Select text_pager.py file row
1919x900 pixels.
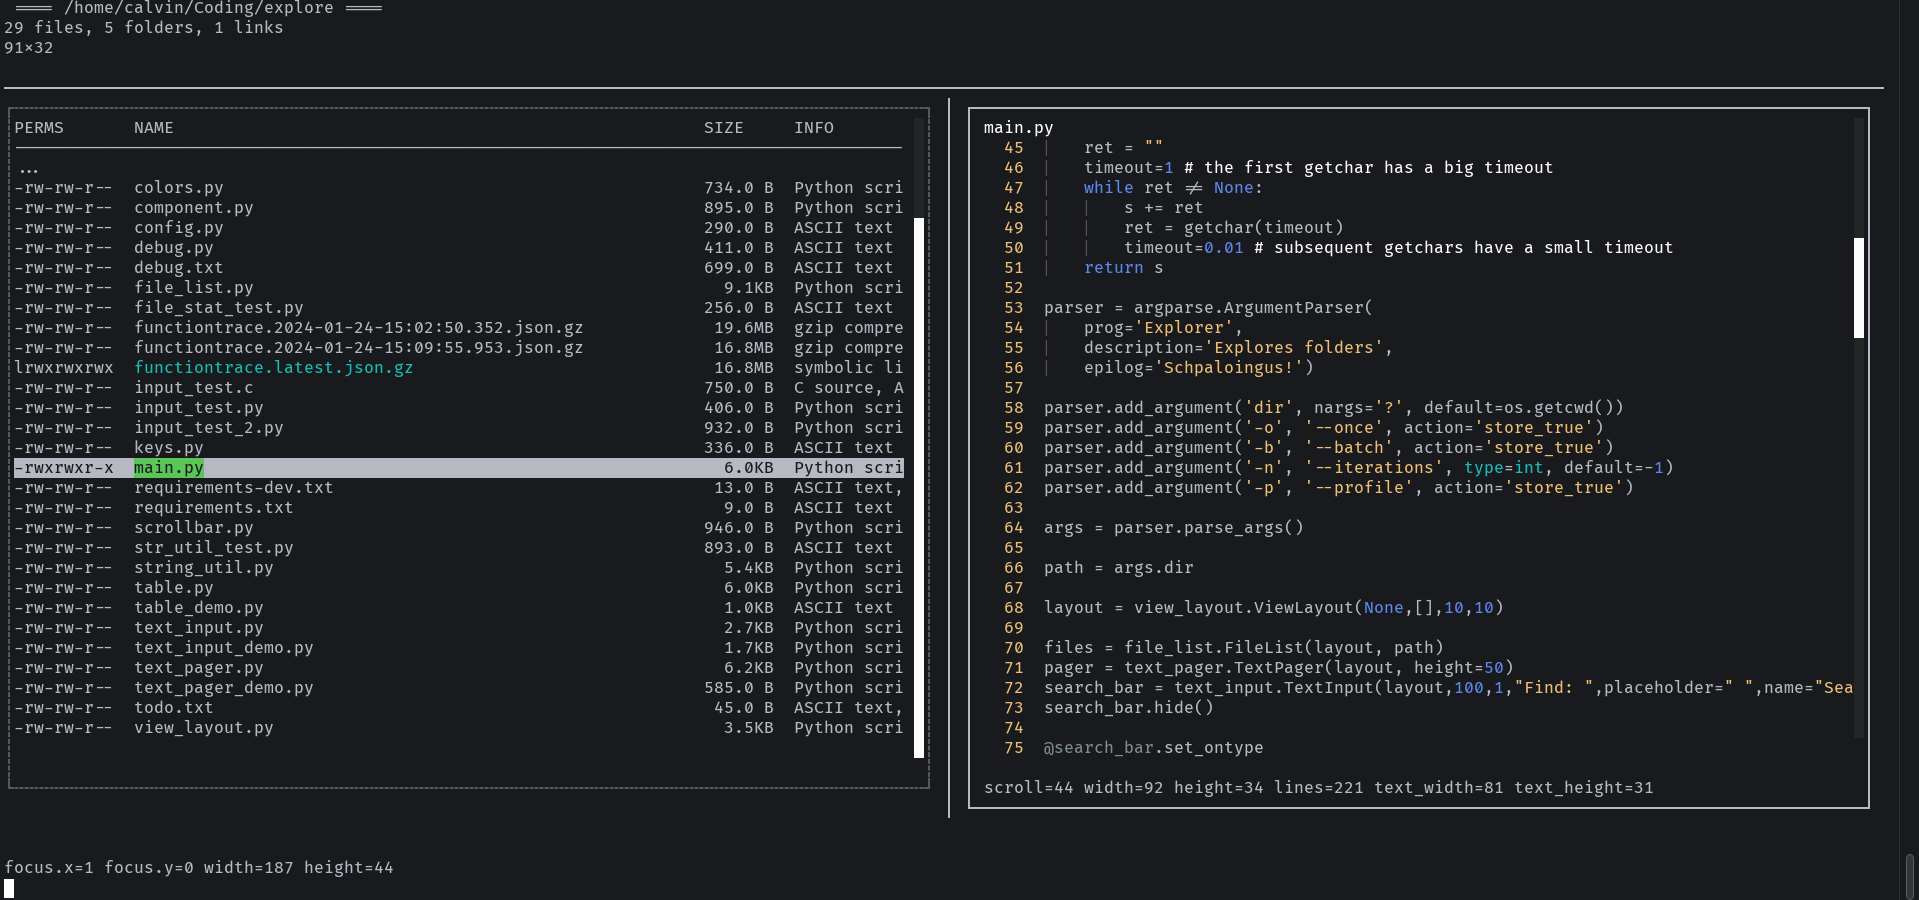click(x=458, y=668)
